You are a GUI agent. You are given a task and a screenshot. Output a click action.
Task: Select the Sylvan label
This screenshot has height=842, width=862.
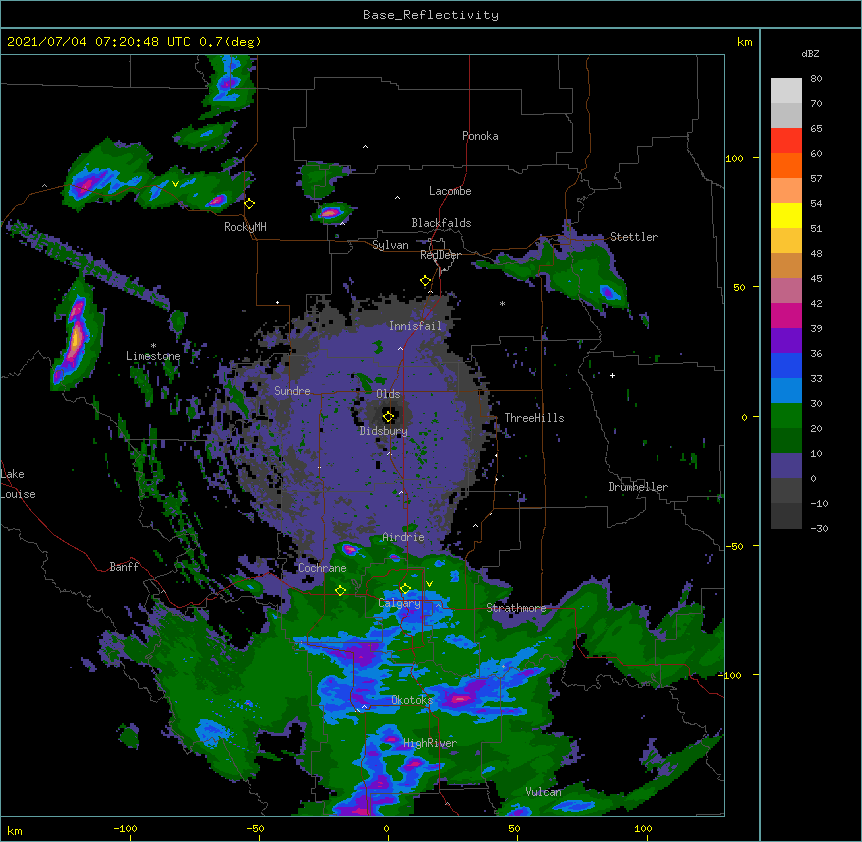click(390, 245)
